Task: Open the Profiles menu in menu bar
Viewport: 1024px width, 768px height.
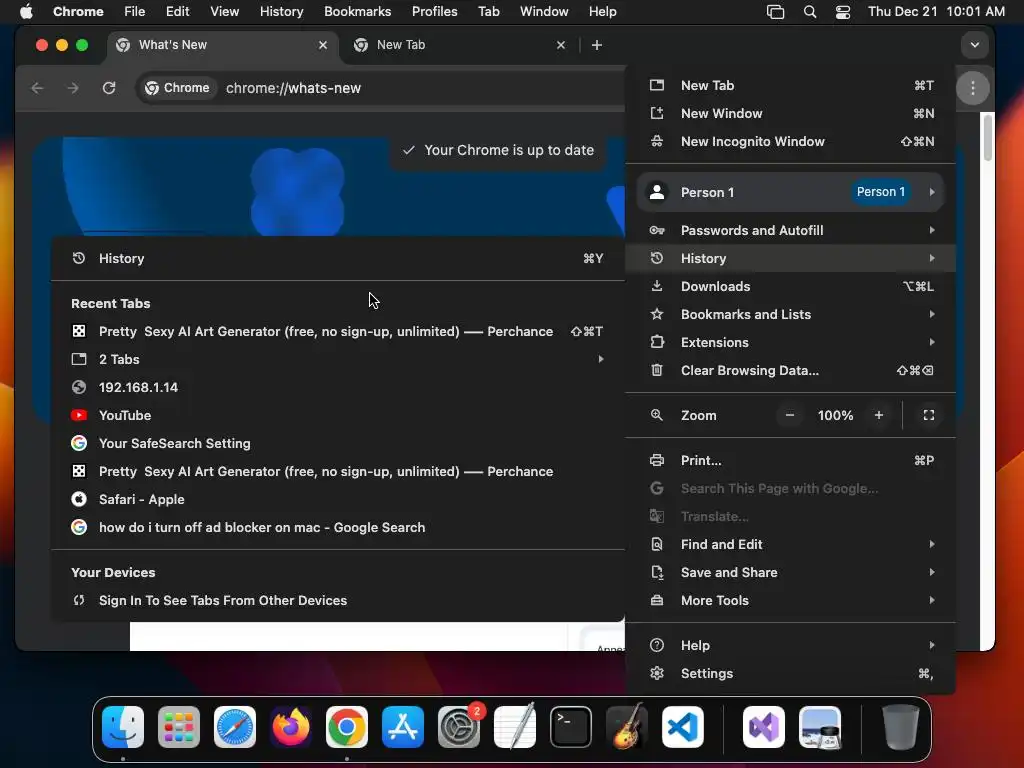Action: click(x=434, y=11)
